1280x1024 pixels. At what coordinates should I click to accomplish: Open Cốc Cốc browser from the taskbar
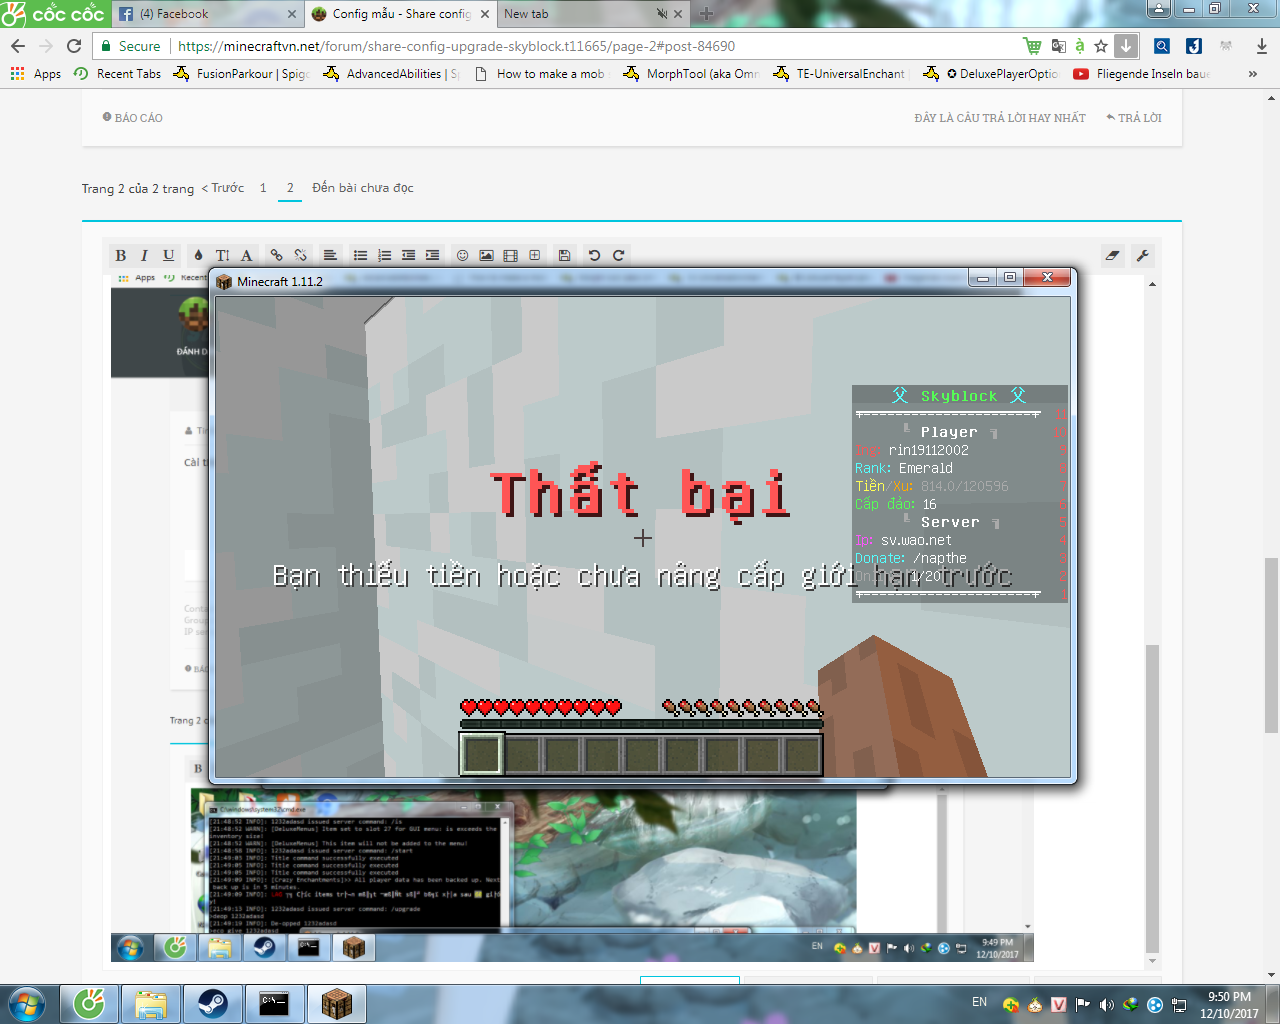click(x=89, y=1004)
